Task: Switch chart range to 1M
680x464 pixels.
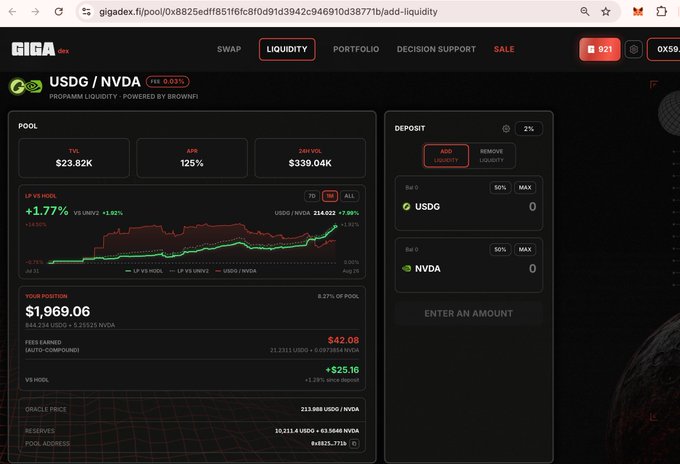Action: [x=330, y=196]
